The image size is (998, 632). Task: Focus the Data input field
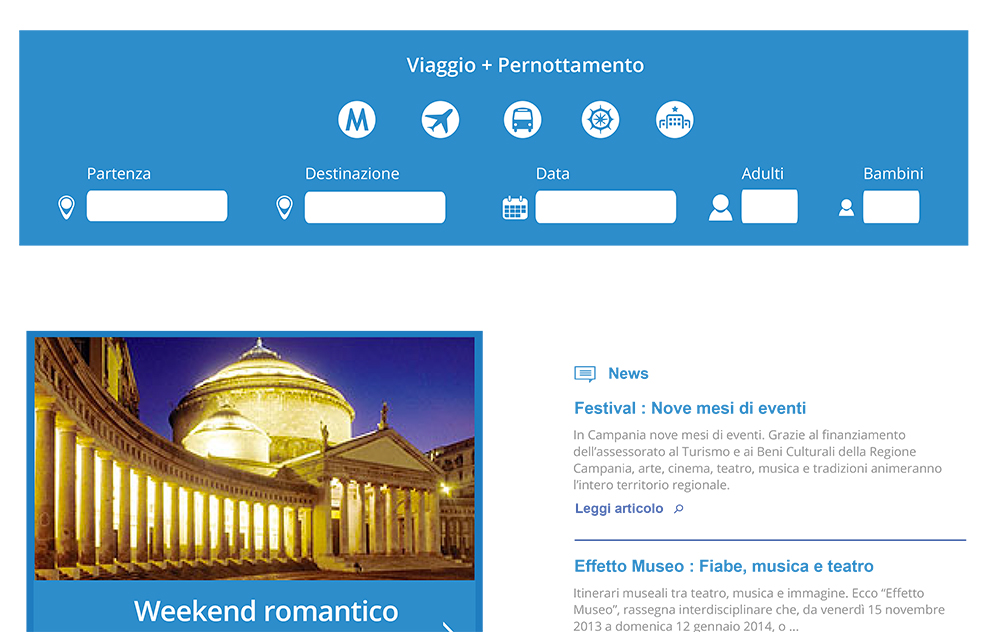[x=606, y=207]
